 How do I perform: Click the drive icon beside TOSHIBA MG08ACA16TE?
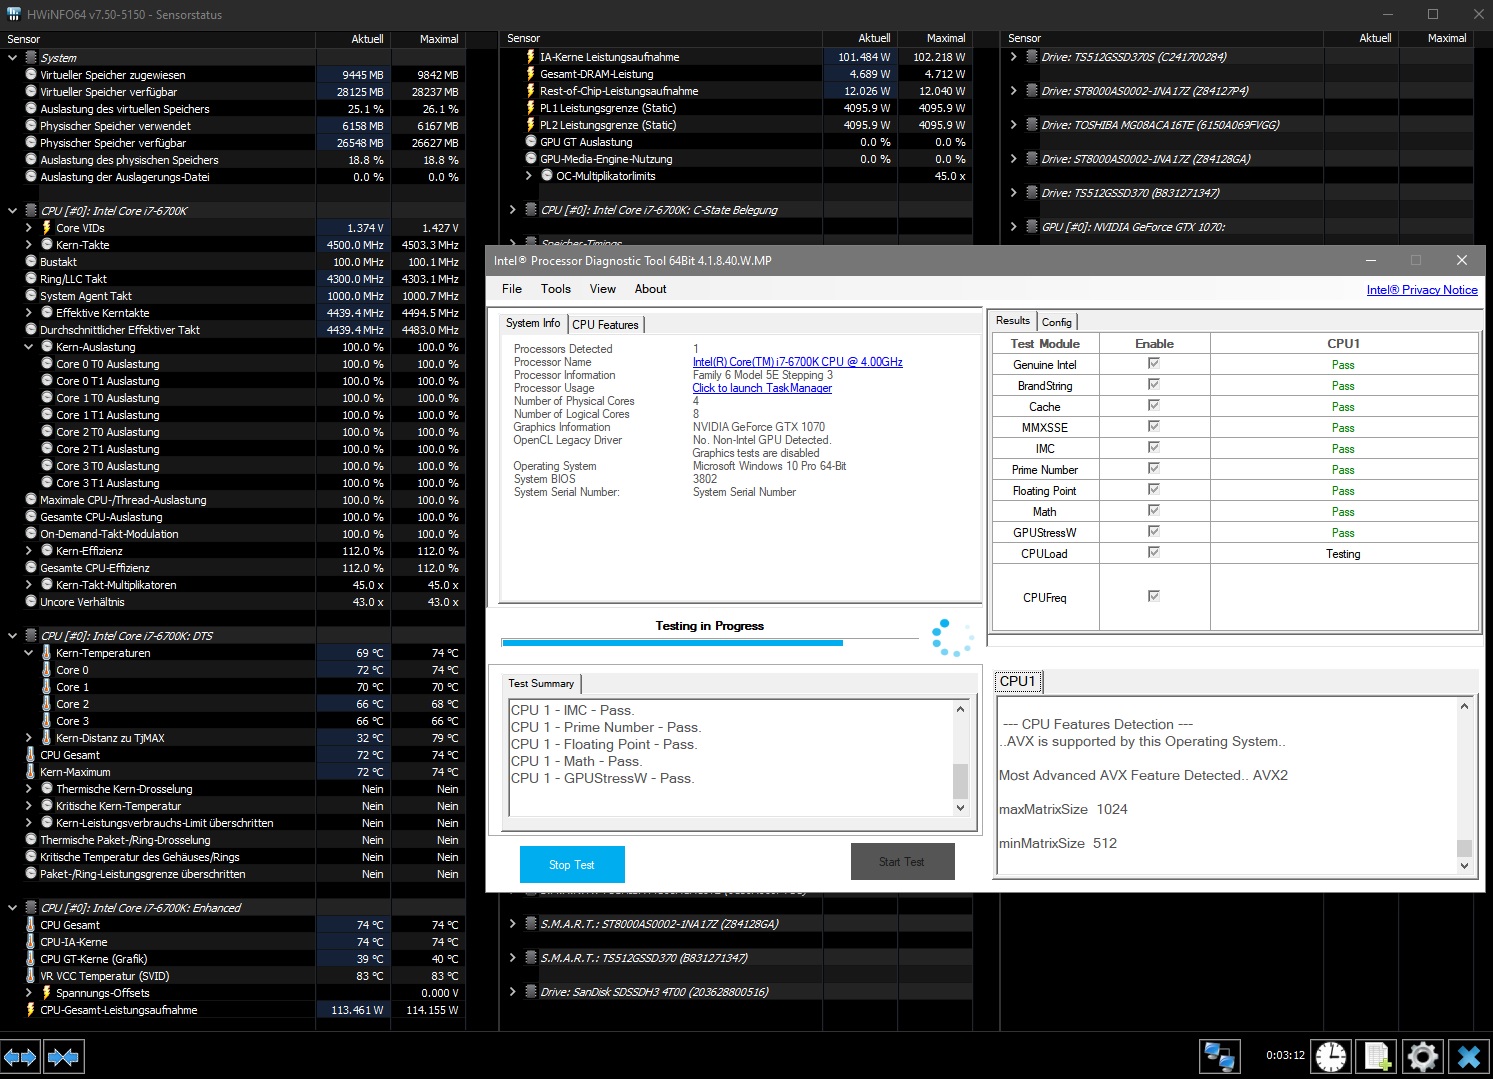tap(1032, 125)
